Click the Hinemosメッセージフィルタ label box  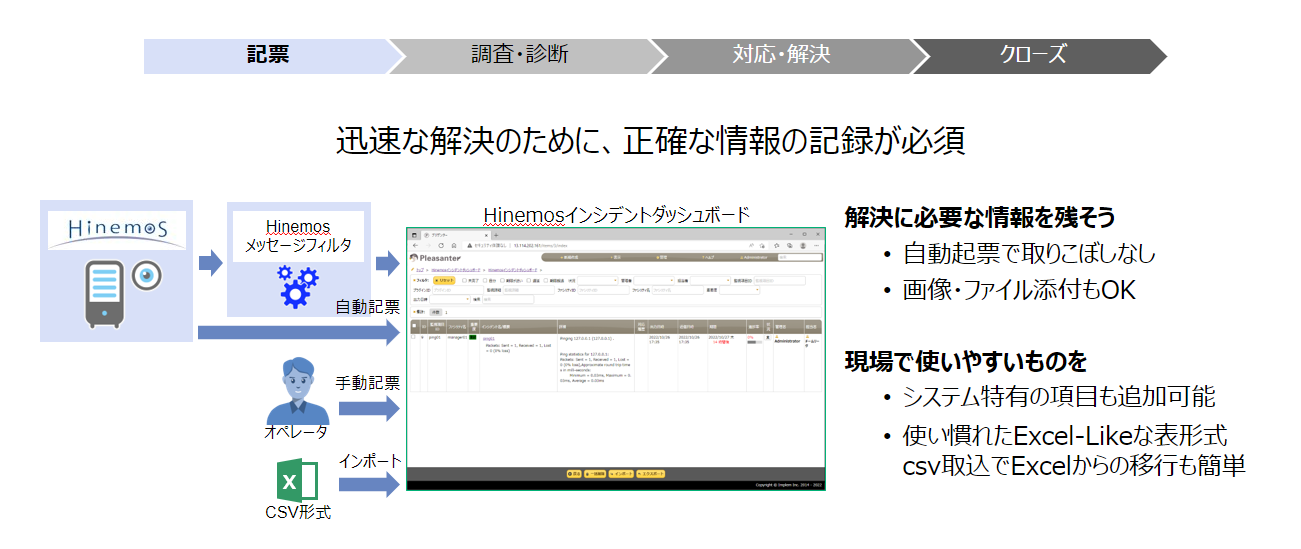(299, 236)
